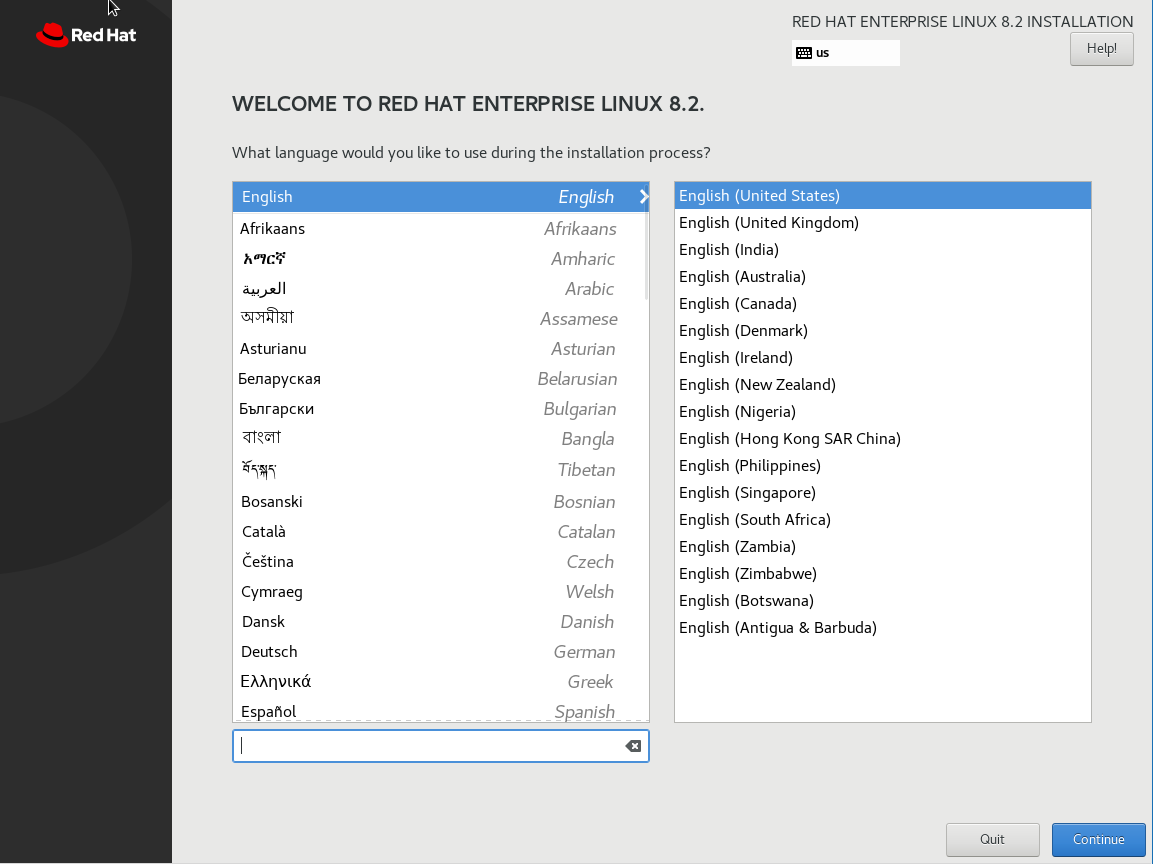This screenshot has height=864, width=1153.
Task: Select Afrikaans language row
Action: 439,229
